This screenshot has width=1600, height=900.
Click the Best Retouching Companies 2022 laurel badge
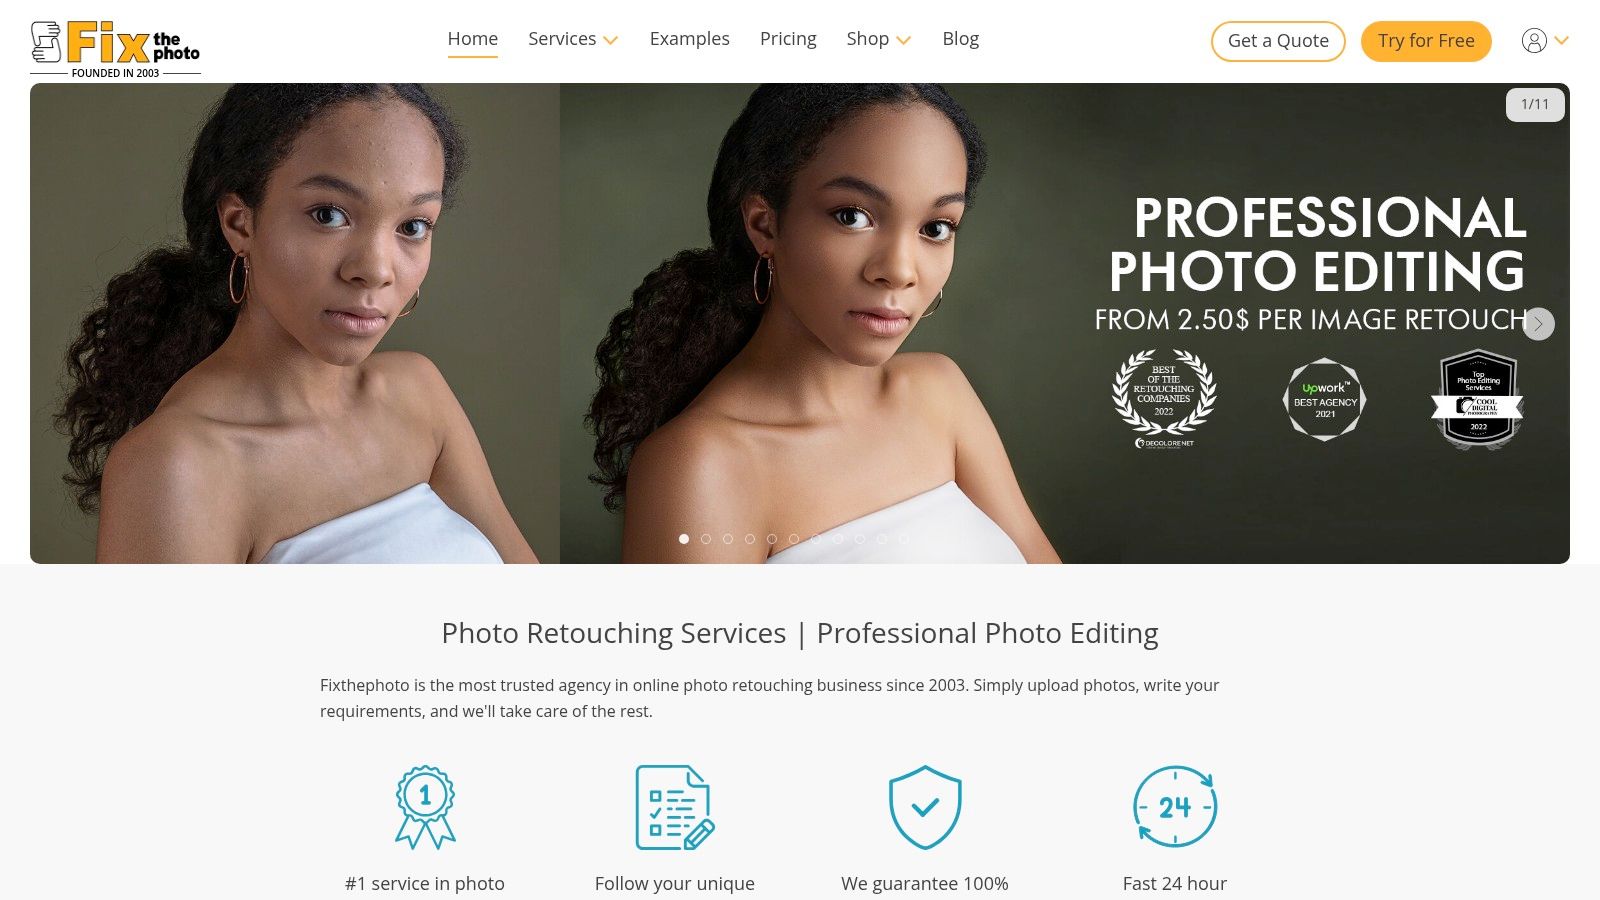(x=1164, y=398)
